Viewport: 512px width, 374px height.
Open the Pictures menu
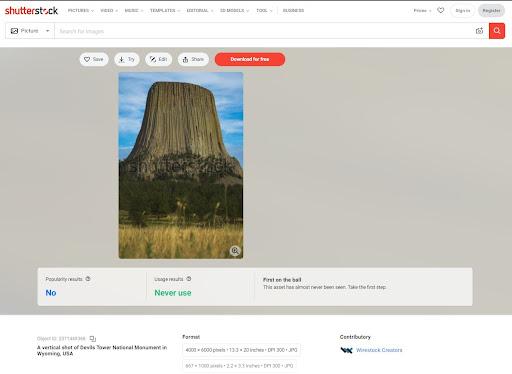click(81, 11)
